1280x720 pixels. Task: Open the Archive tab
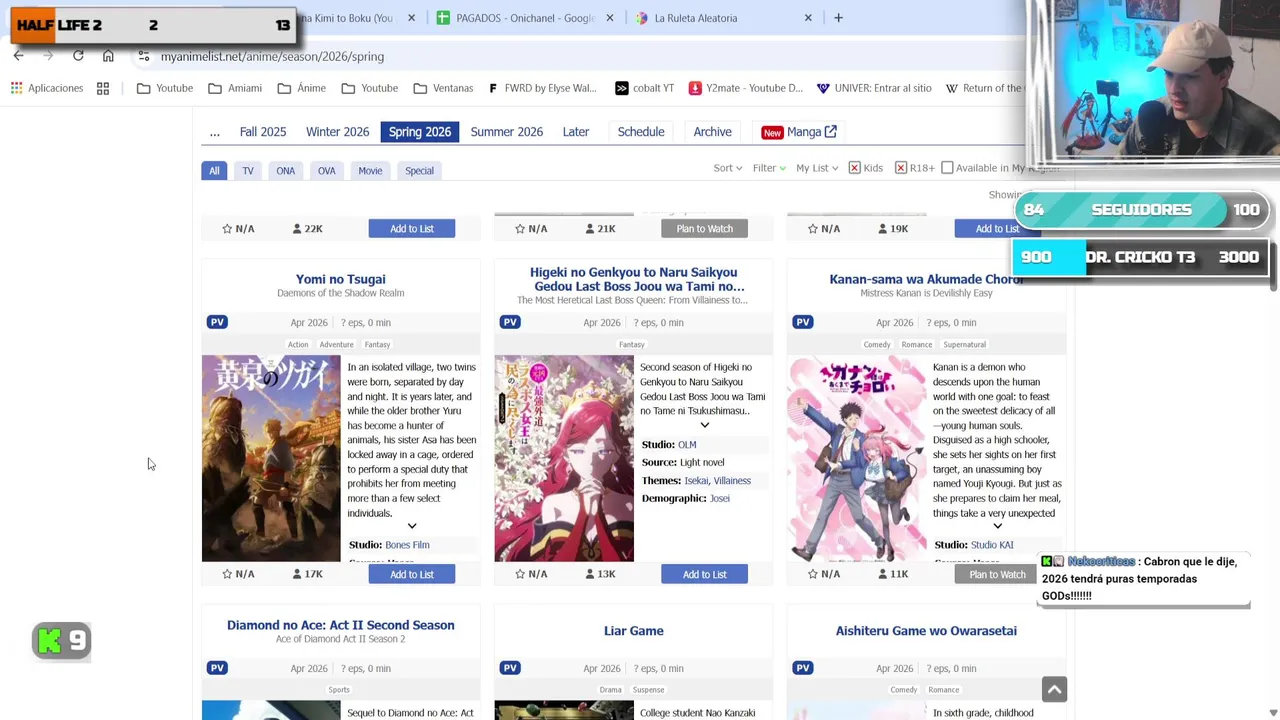(713, 132)
